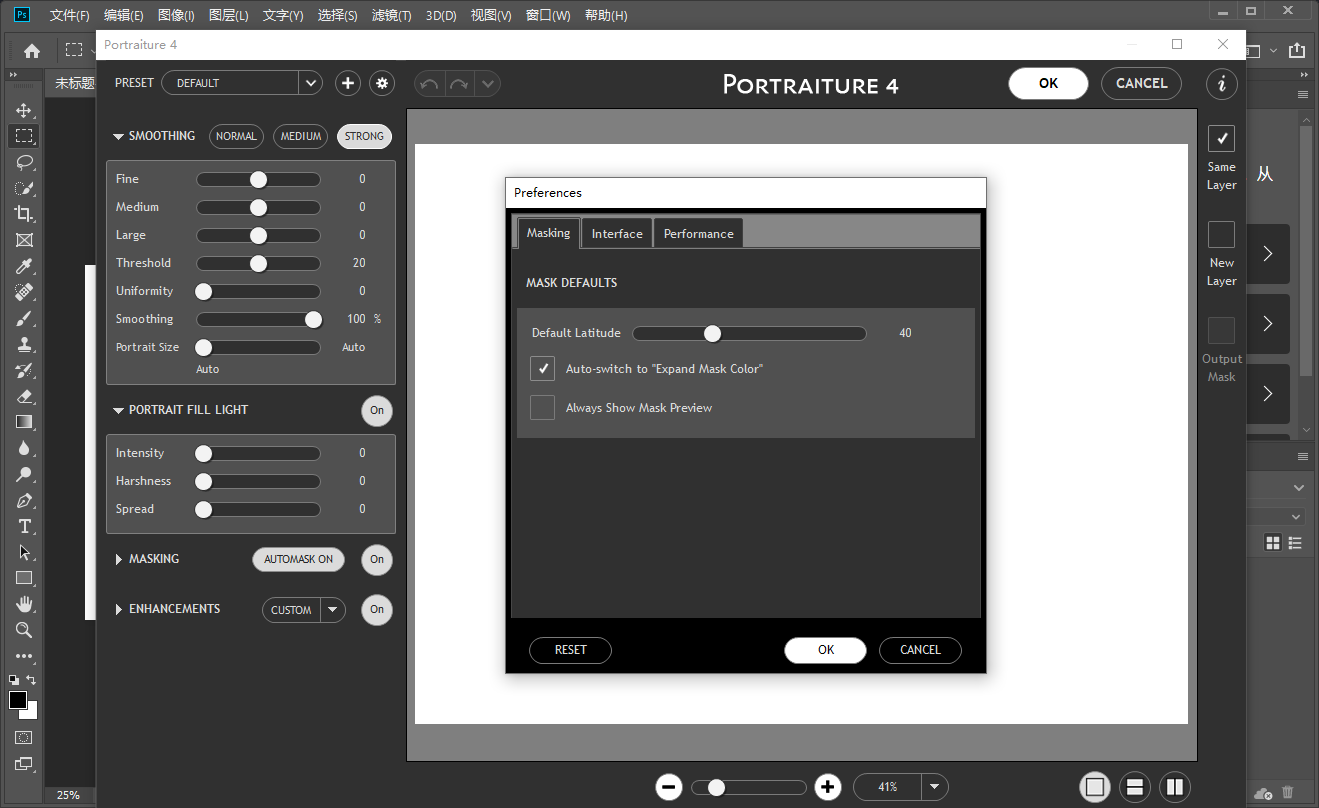Viewport: 1319px width, 808px height.
Task: Expand the Masking section
Action: (119, 559)
